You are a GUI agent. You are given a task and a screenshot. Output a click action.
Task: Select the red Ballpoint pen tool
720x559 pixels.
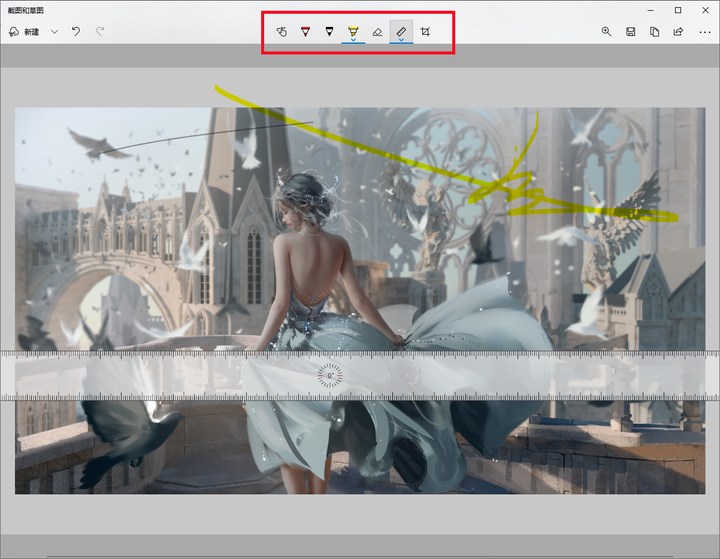click(x=305, y=32)
